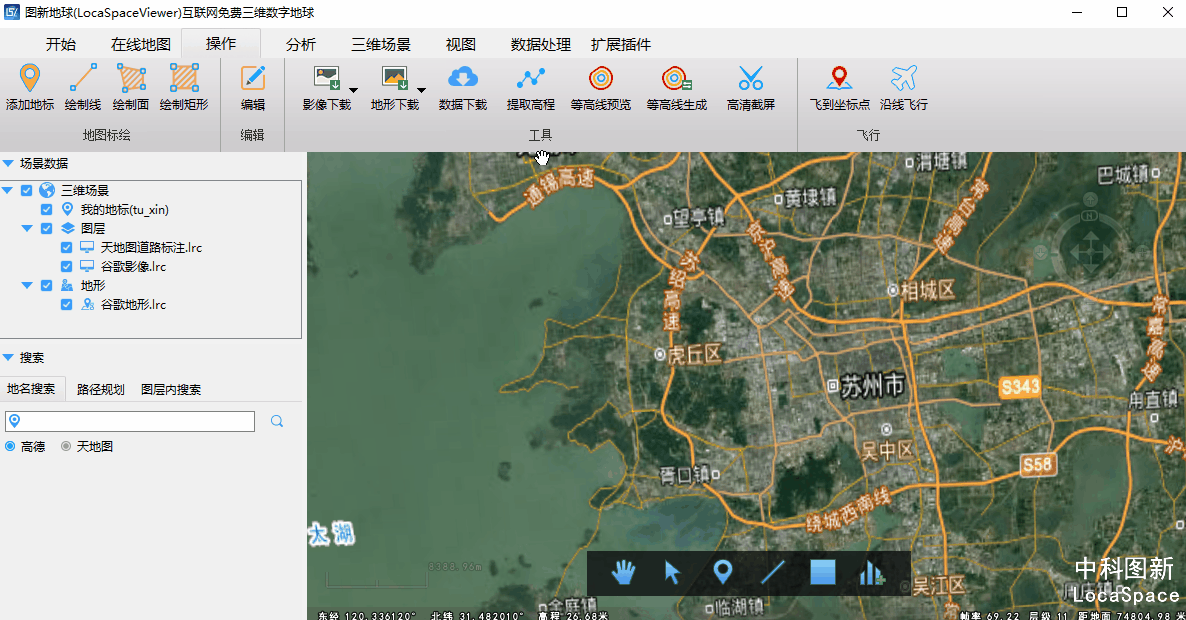Collapse the 图层 tree node
Screen dimensions: 1186x620
(x=27, y=228)
